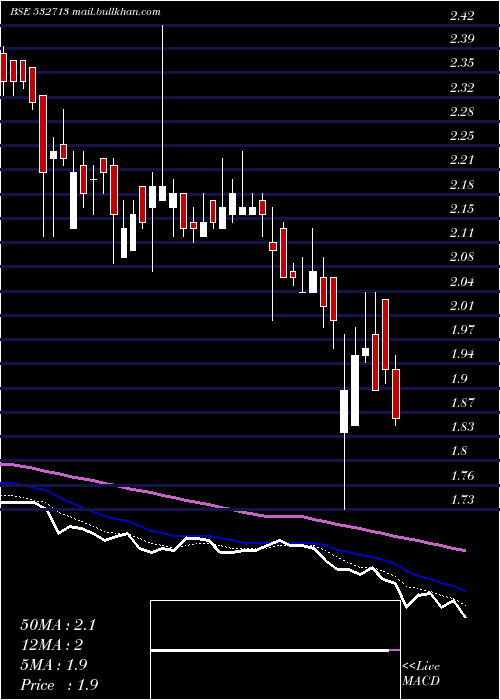Click the 1.73 price axis label
Screen dimensions: 500x700
(x=462, y=500)
